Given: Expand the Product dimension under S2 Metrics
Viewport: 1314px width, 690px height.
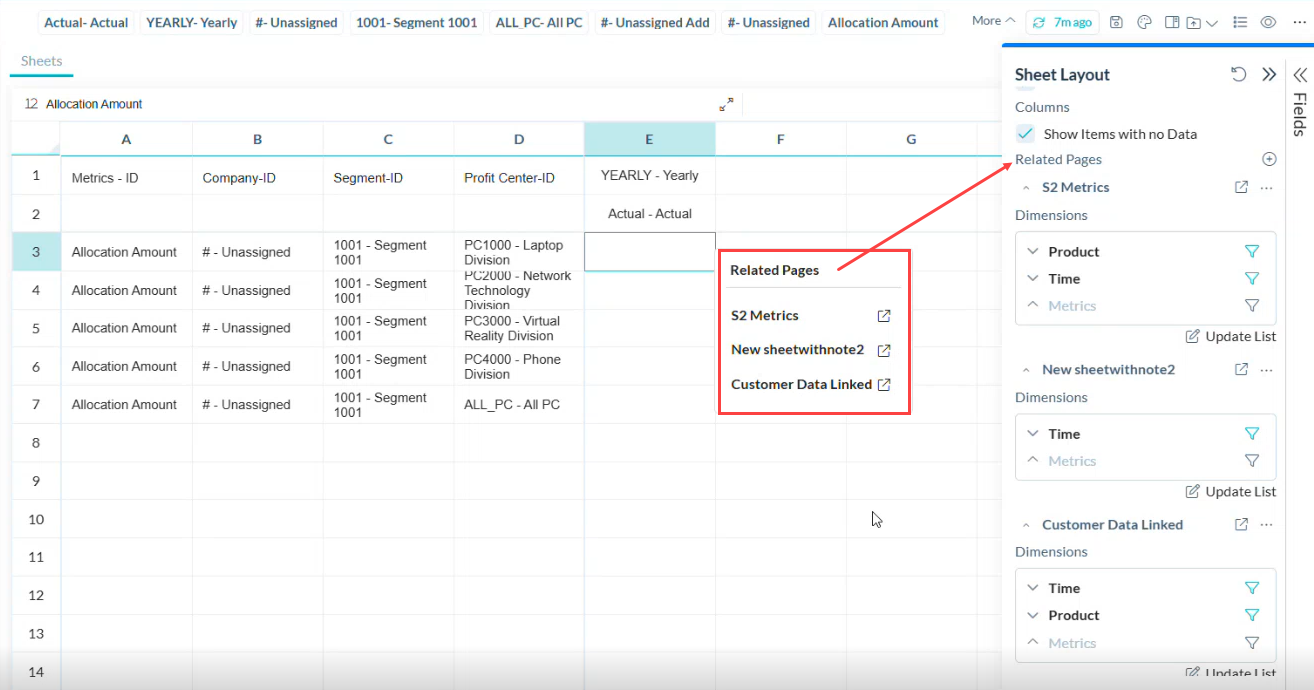Looking at the screenshot, I should [x=1032, y=252].
